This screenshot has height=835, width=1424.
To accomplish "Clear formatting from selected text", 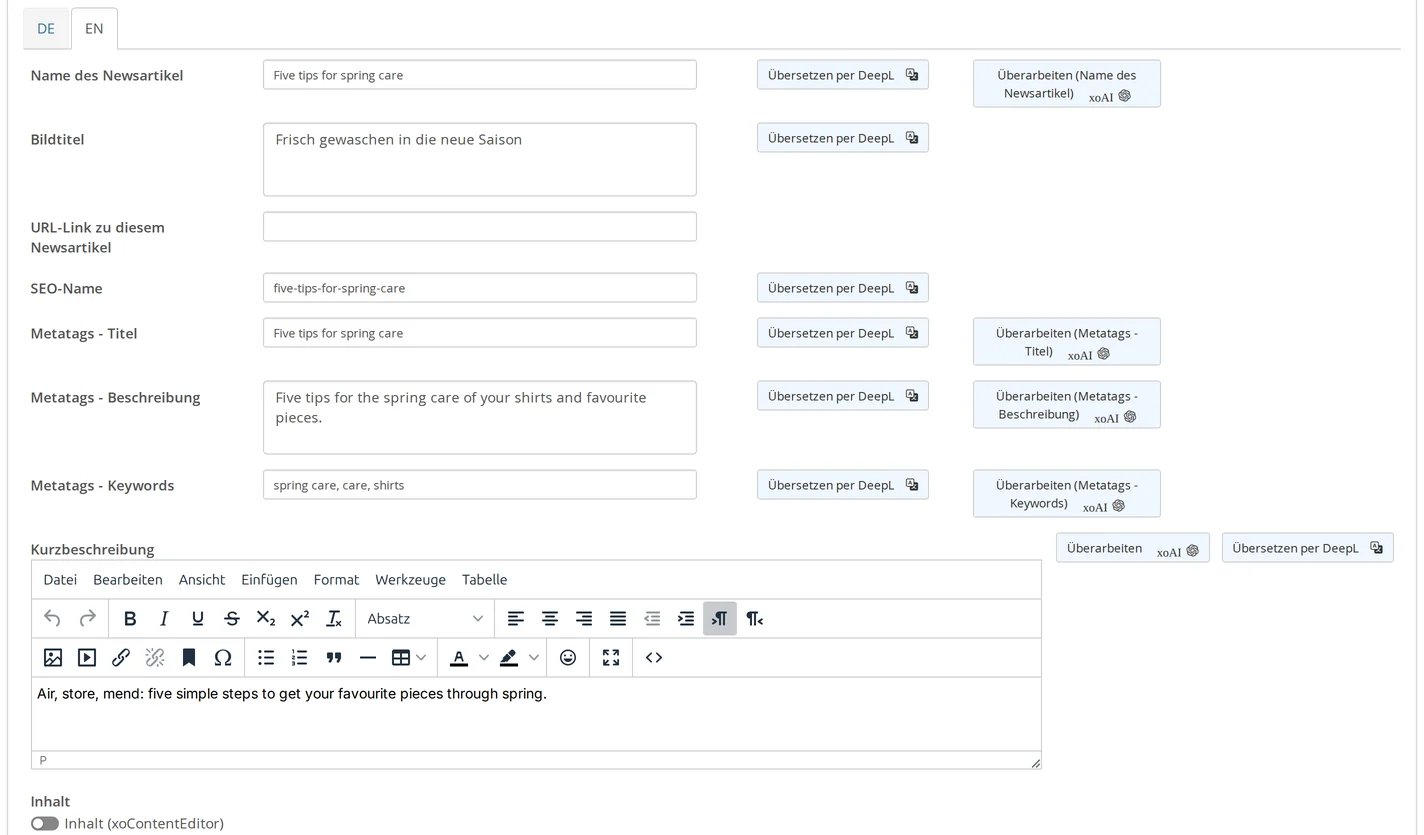I will [334, 619].
